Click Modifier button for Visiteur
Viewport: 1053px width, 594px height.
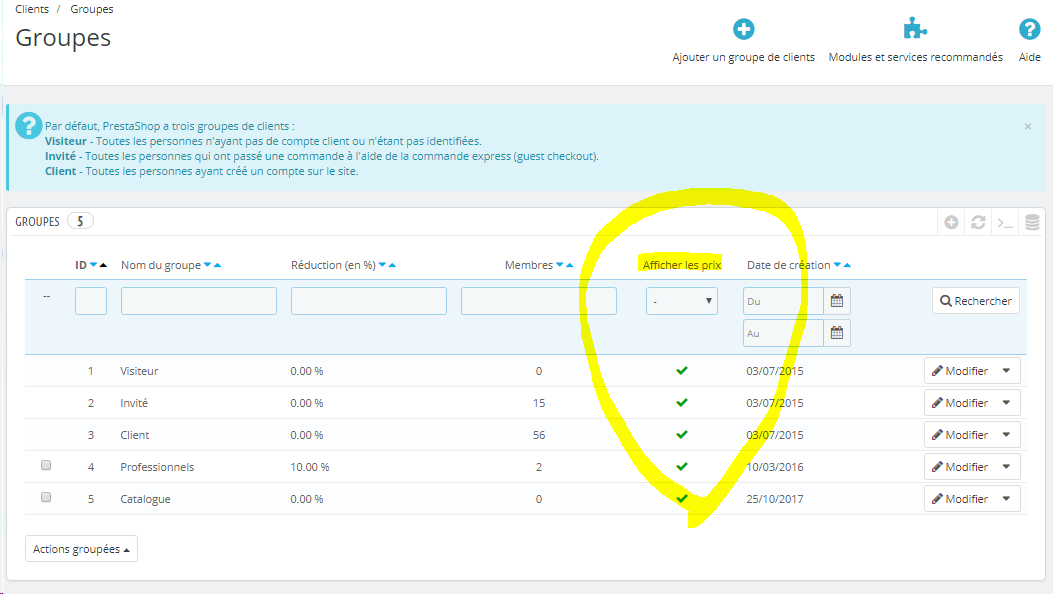[x=960, y=370]
